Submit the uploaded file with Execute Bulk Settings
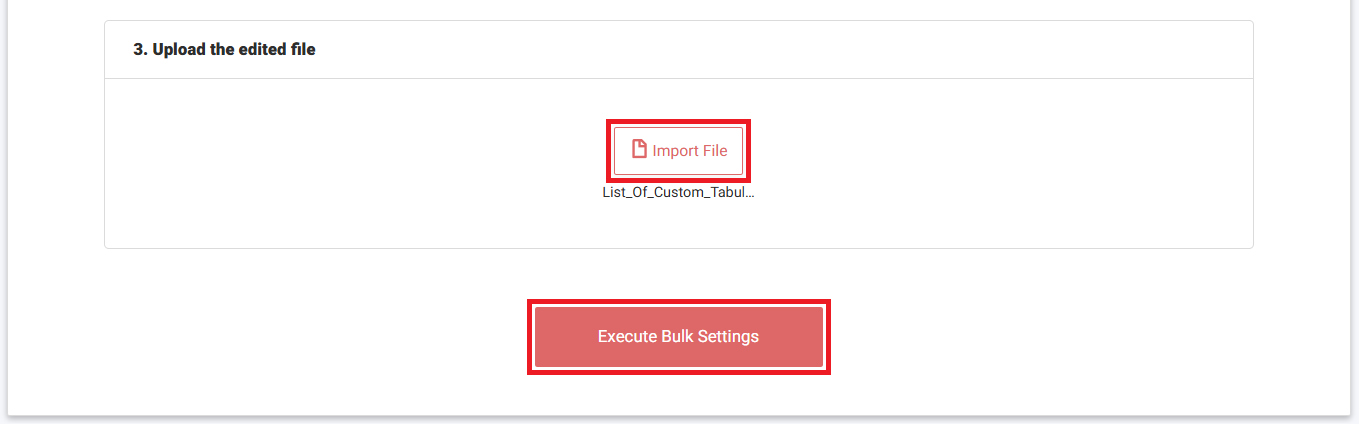 click(678, 337)
